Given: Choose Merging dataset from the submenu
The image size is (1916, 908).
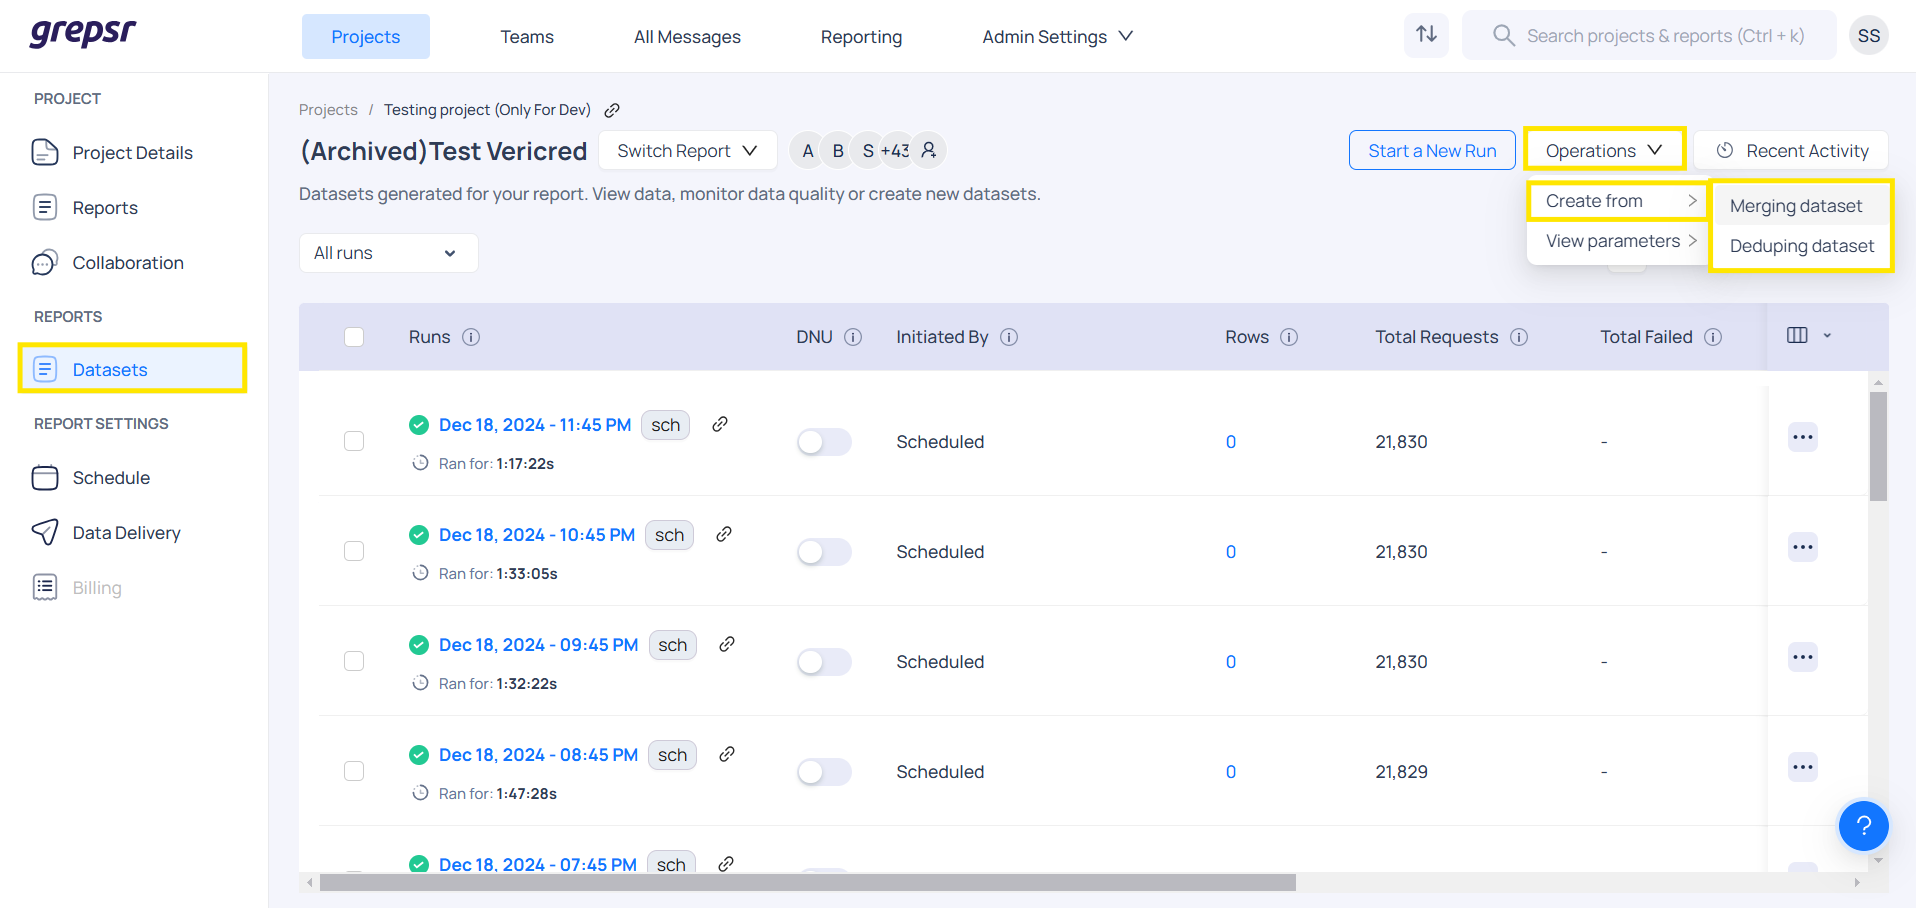Looking at the screenshot, I should tap(1796, 206).
